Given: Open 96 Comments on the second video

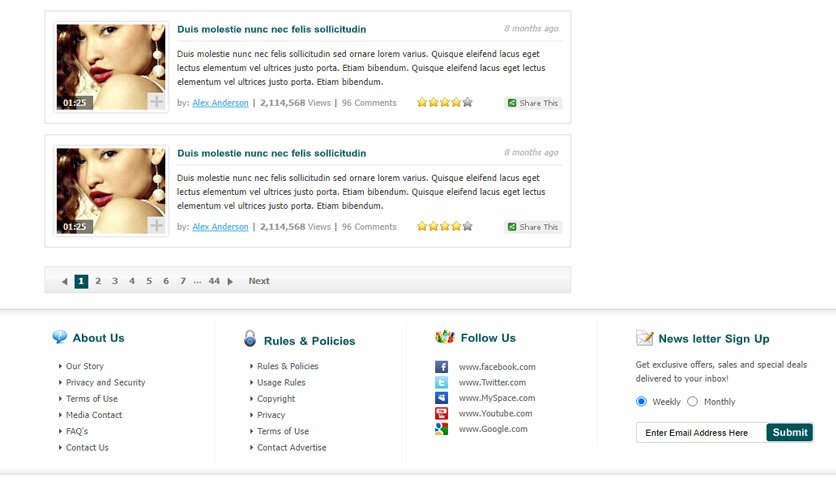Looking at the screenshot, I should (x=369, y=227).
